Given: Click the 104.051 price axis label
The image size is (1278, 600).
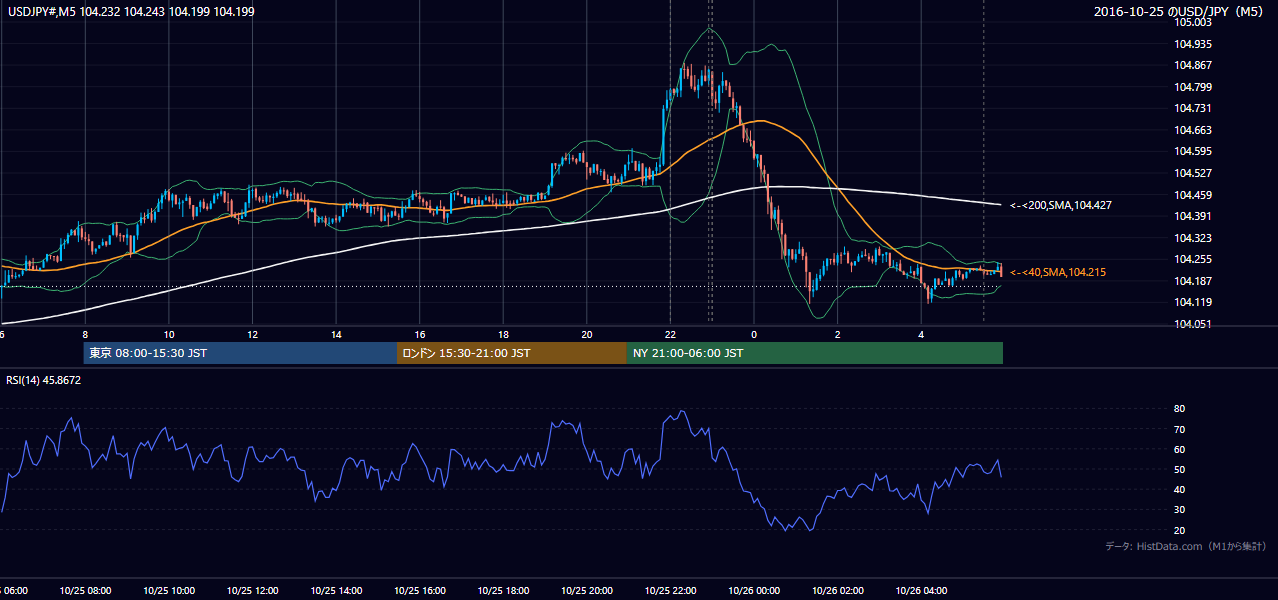Looking at the screenshot, I should tap(1195, 324).
